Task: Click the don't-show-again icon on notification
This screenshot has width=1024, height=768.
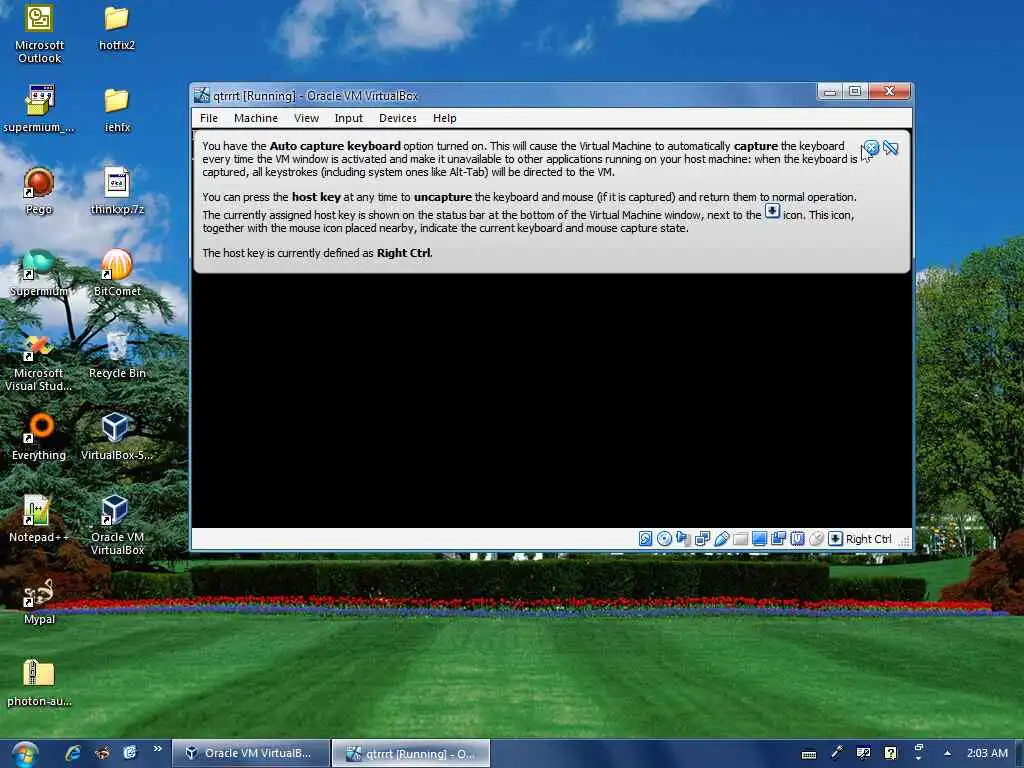Action: pos(891,148)
